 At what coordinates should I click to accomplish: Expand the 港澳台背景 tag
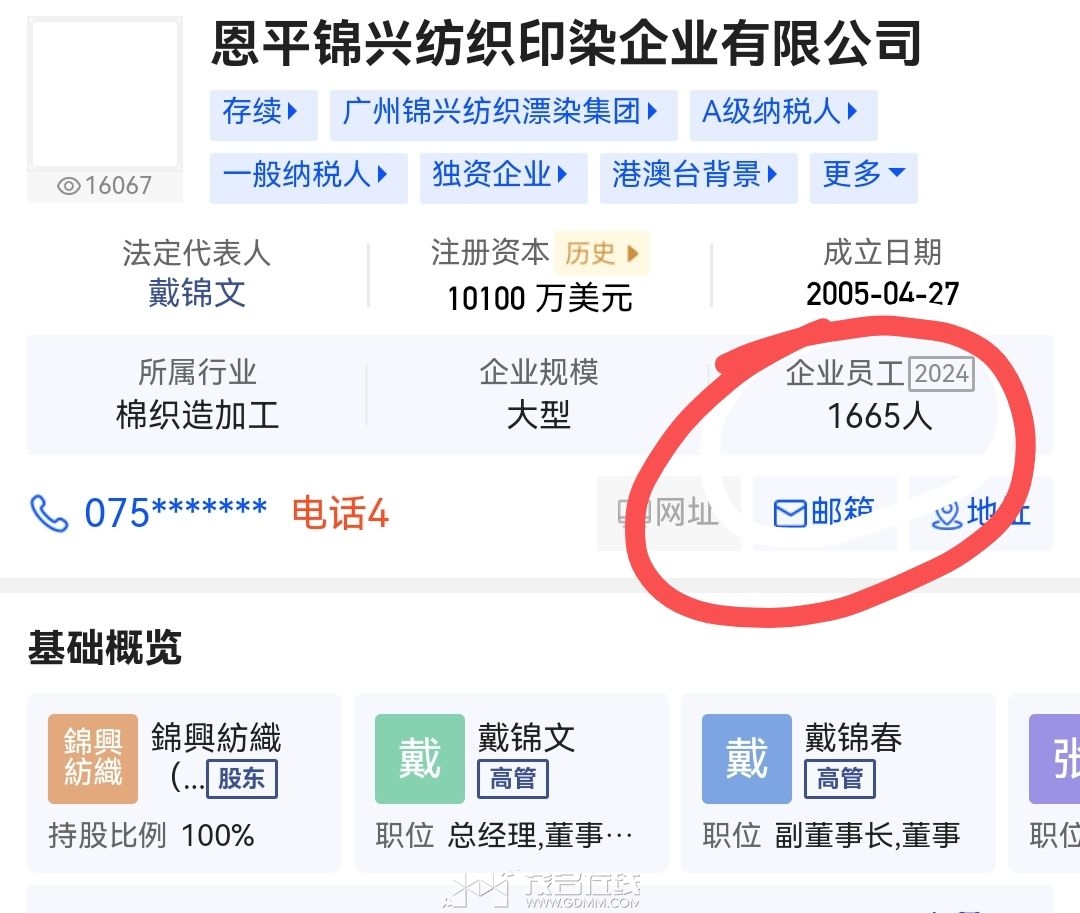click(698, 176)
